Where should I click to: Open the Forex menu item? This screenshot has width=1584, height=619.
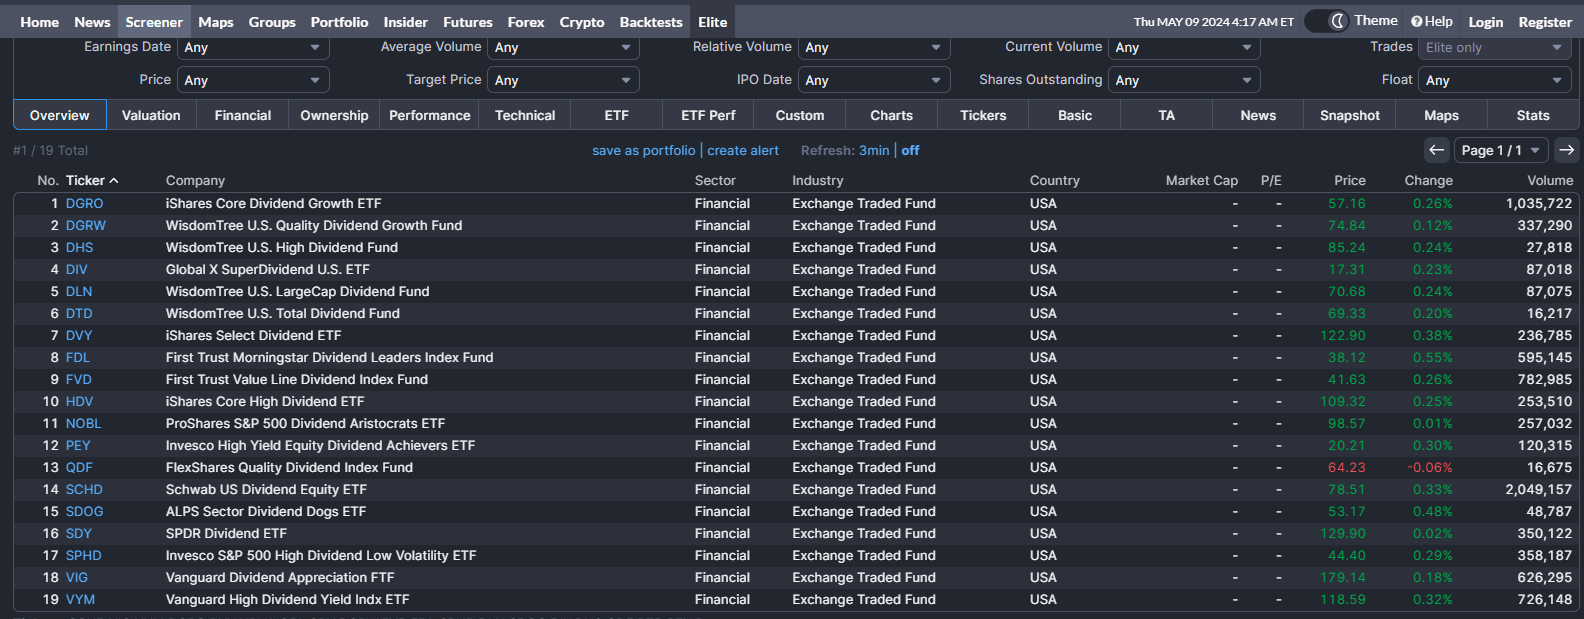(526, 22)
